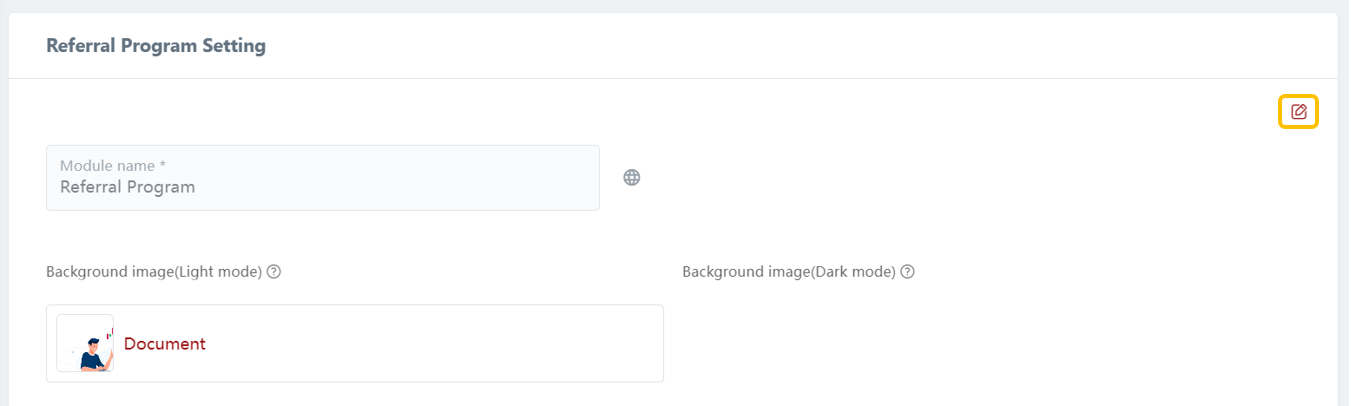This screenshot has width=1351, height=406.
Task: Click the yellow-highlighted edit button
Action: click(x=1298, y=112)
